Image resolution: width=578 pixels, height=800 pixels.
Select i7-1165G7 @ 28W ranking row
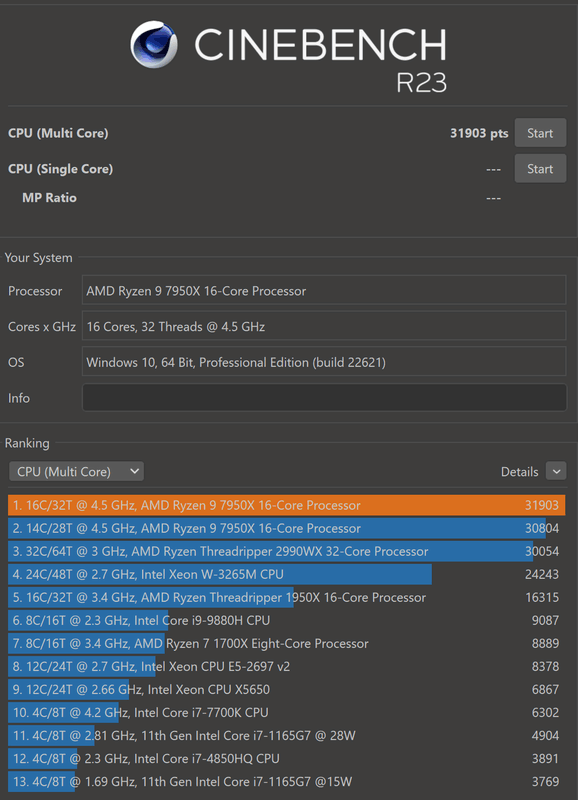(287, 735)
